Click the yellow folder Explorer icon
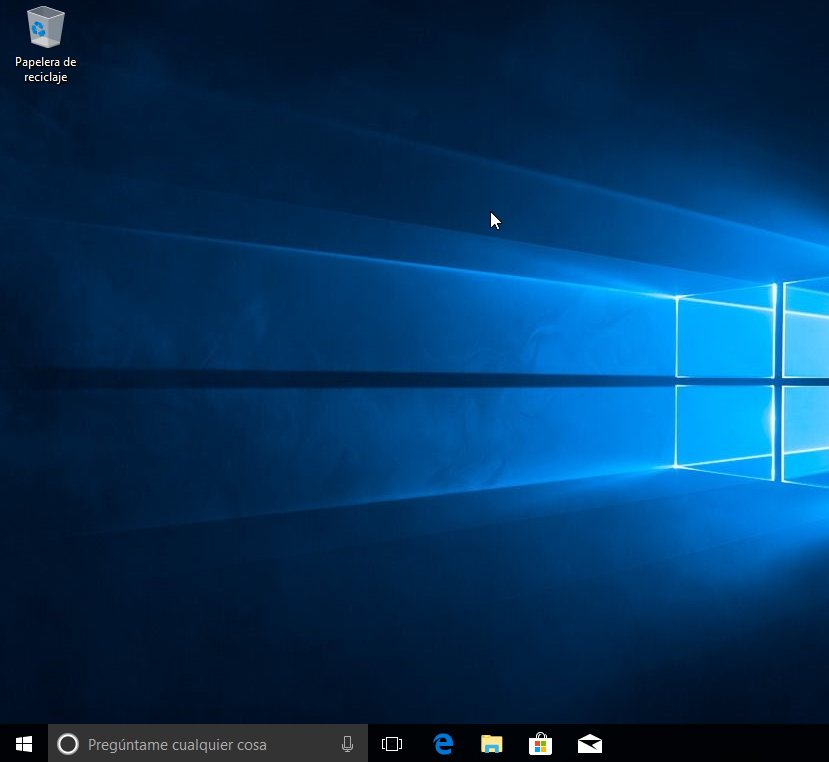829x762 pixels. pyautogui.click(x=492, y=744)
